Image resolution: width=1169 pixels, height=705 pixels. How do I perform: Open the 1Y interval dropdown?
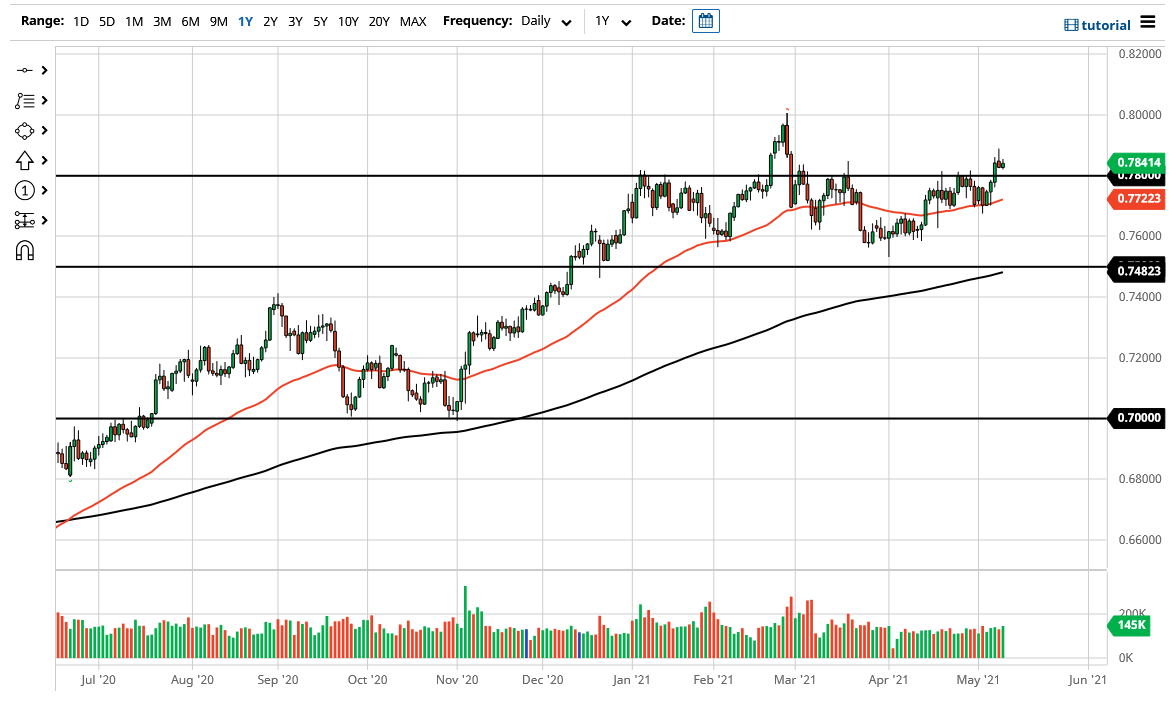pos(614,20)
